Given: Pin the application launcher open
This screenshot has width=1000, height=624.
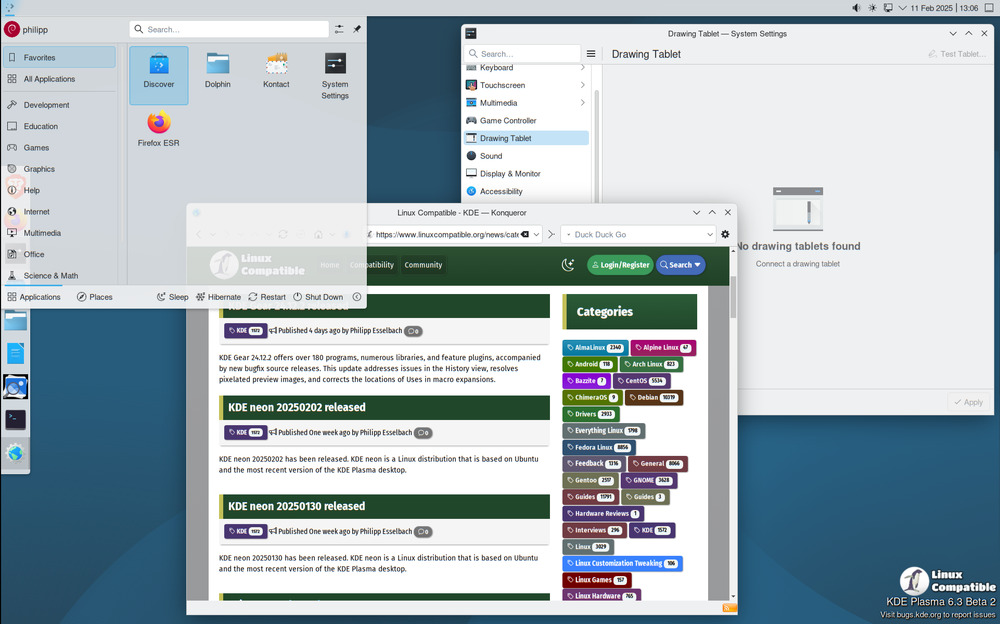Looking at the screenshot, I should click(x=357, y=30).
